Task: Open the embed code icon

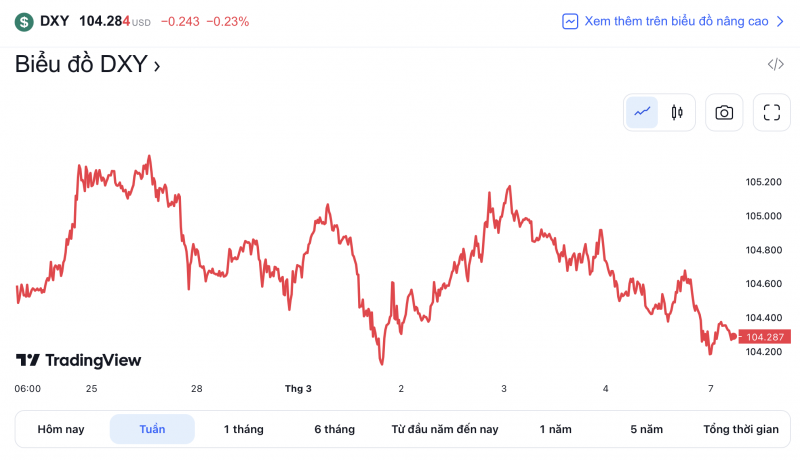Action: point(775,65)
